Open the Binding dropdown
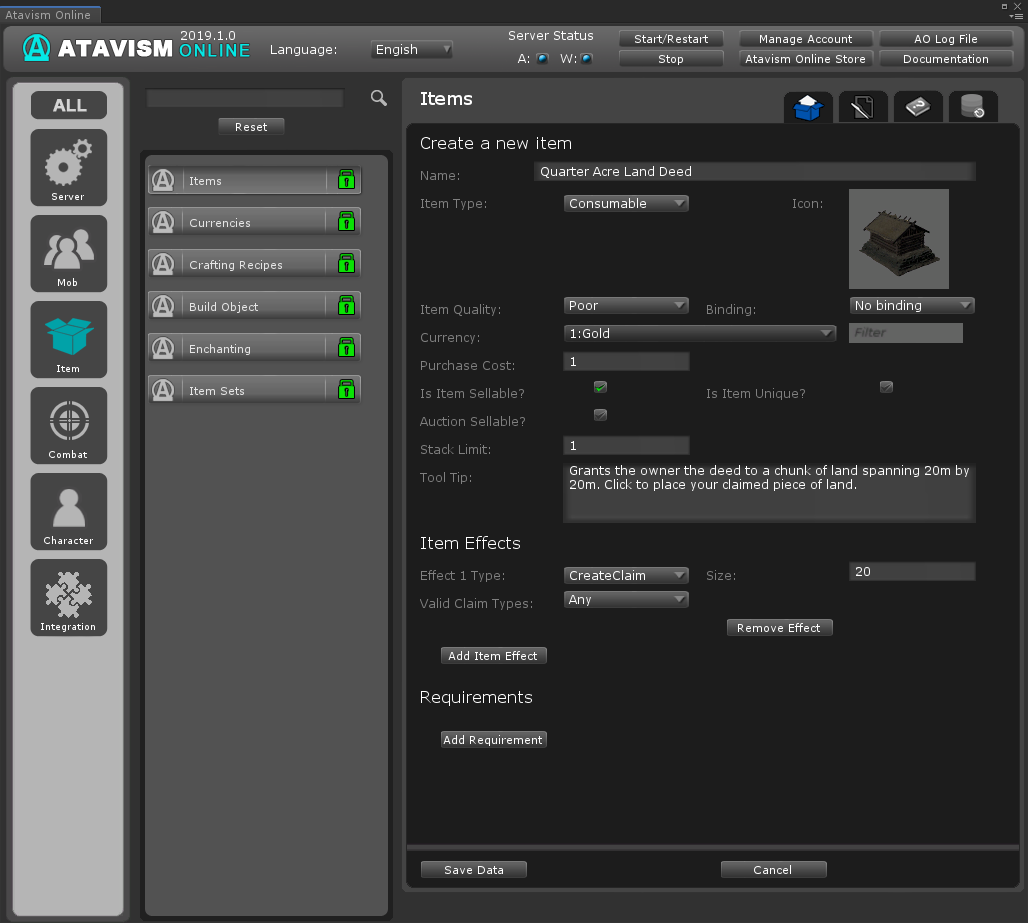Screen dimensions: 1028x923 911,306
